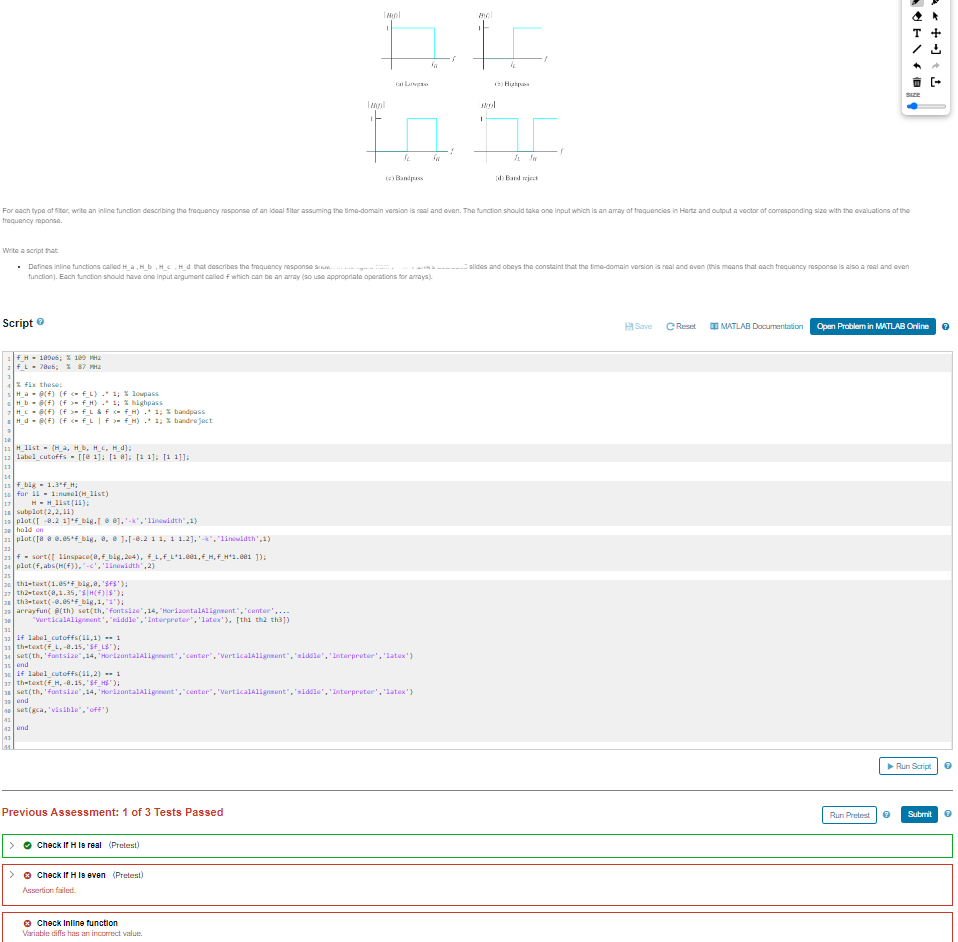Click the Run Pretest button
Screen dimensions: 958x942
pos(848,815)
